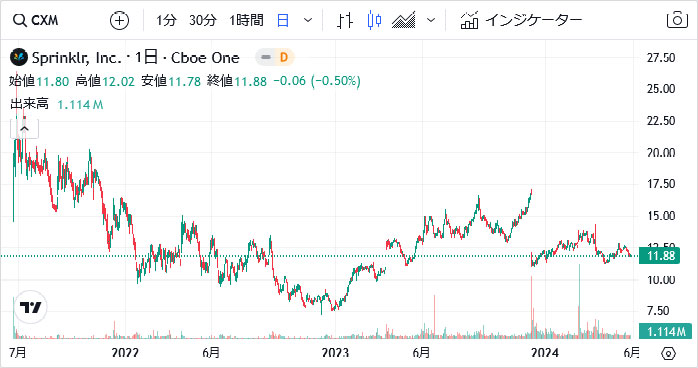The width and height of the screenshot is (698, 368).
Task: Click the CXM symbol search magnifier icon
Action: [x=20, y=20]
